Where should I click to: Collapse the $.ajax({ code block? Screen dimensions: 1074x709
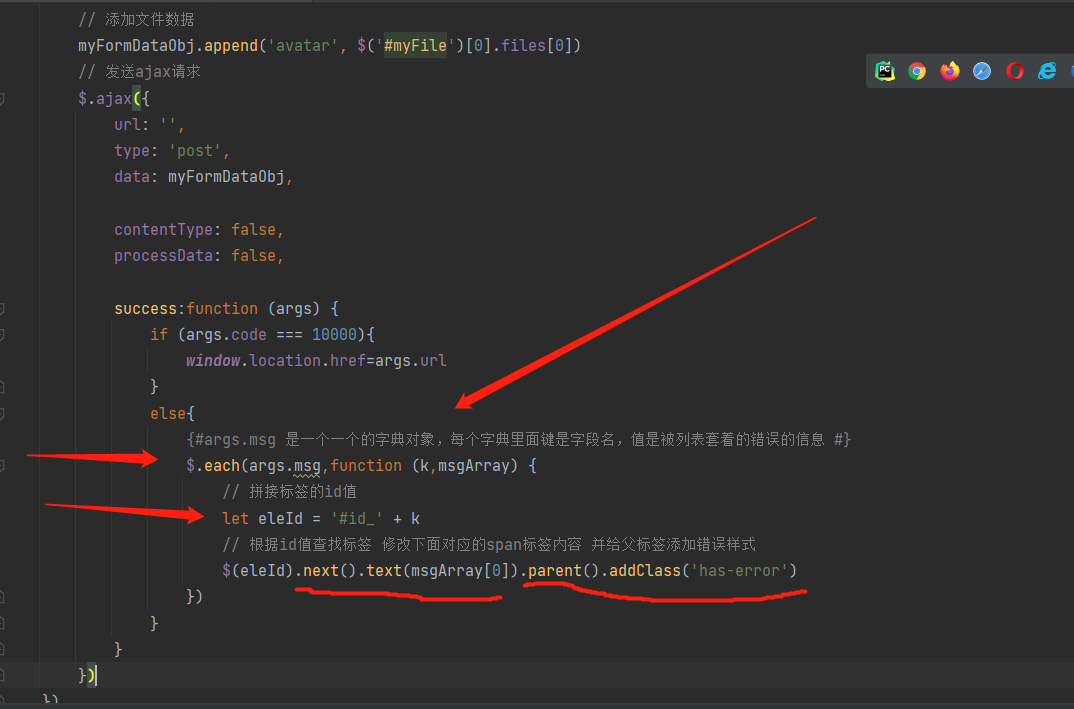pos(2,99)
